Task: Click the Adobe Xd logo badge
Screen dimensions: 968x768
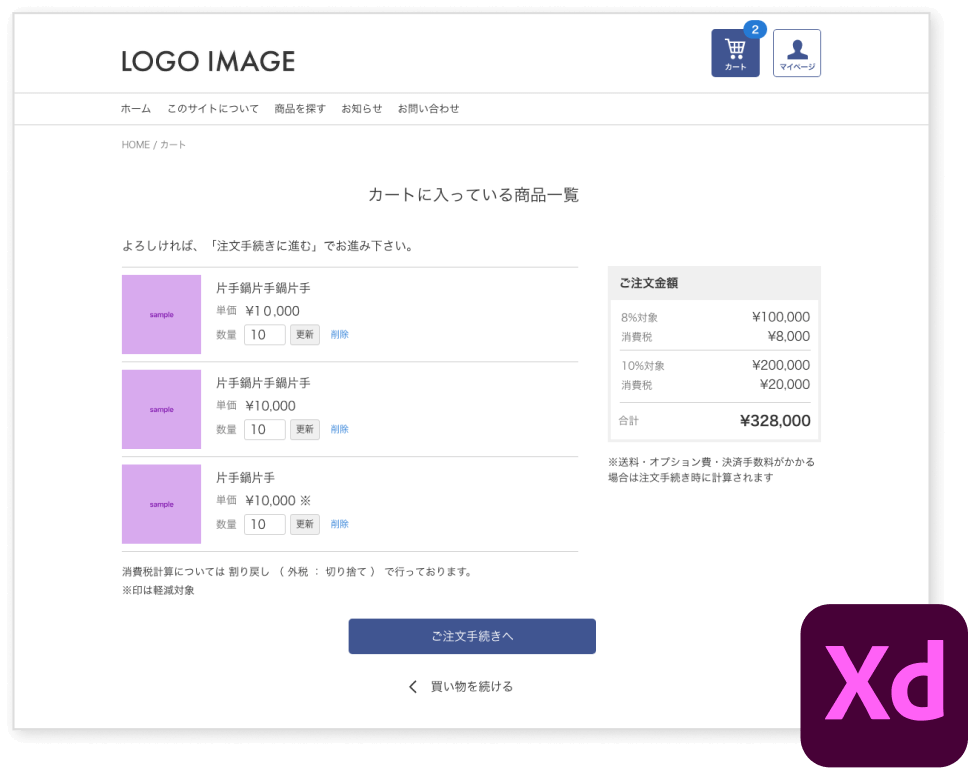Action: (884, 685)
